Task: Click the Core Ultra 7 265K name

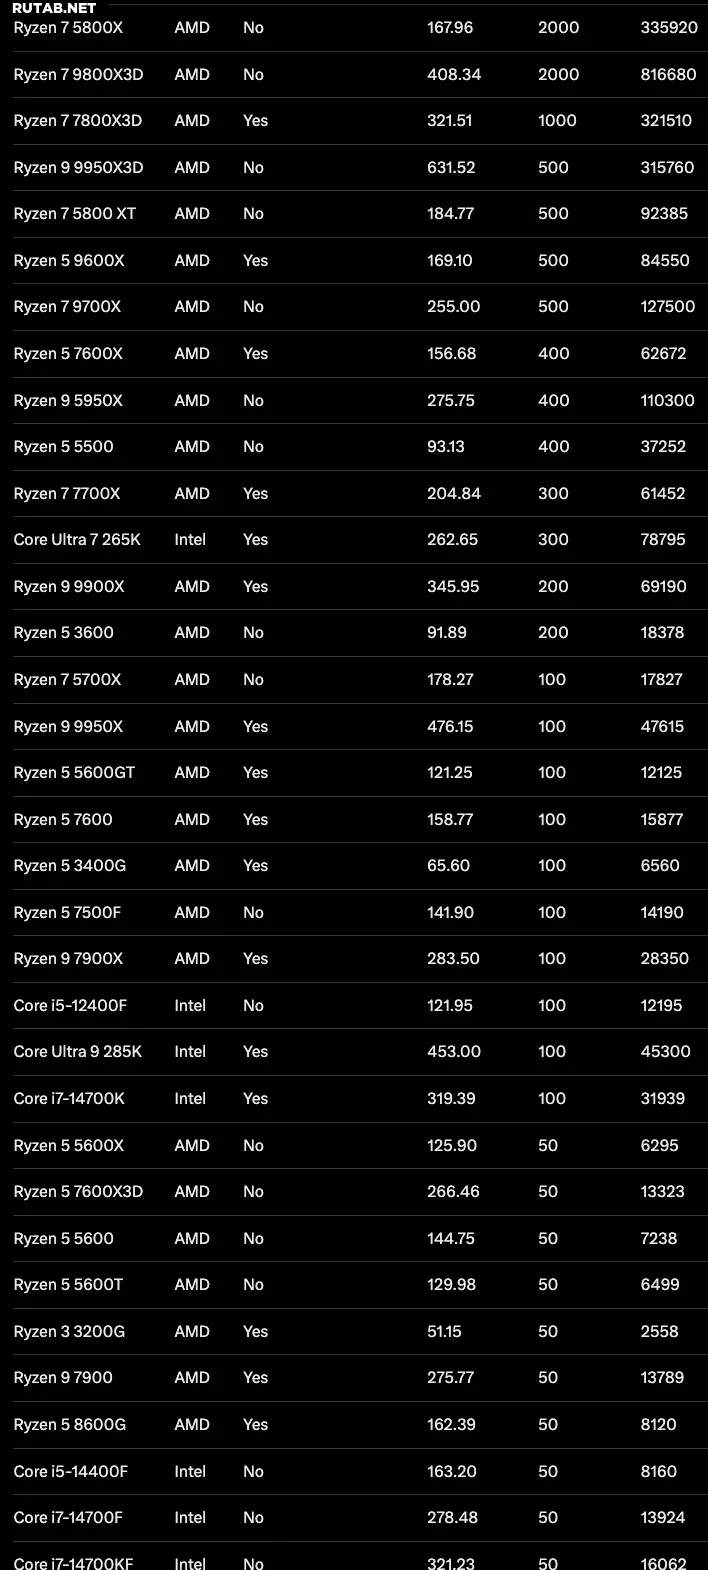Action: pos(77,540)
